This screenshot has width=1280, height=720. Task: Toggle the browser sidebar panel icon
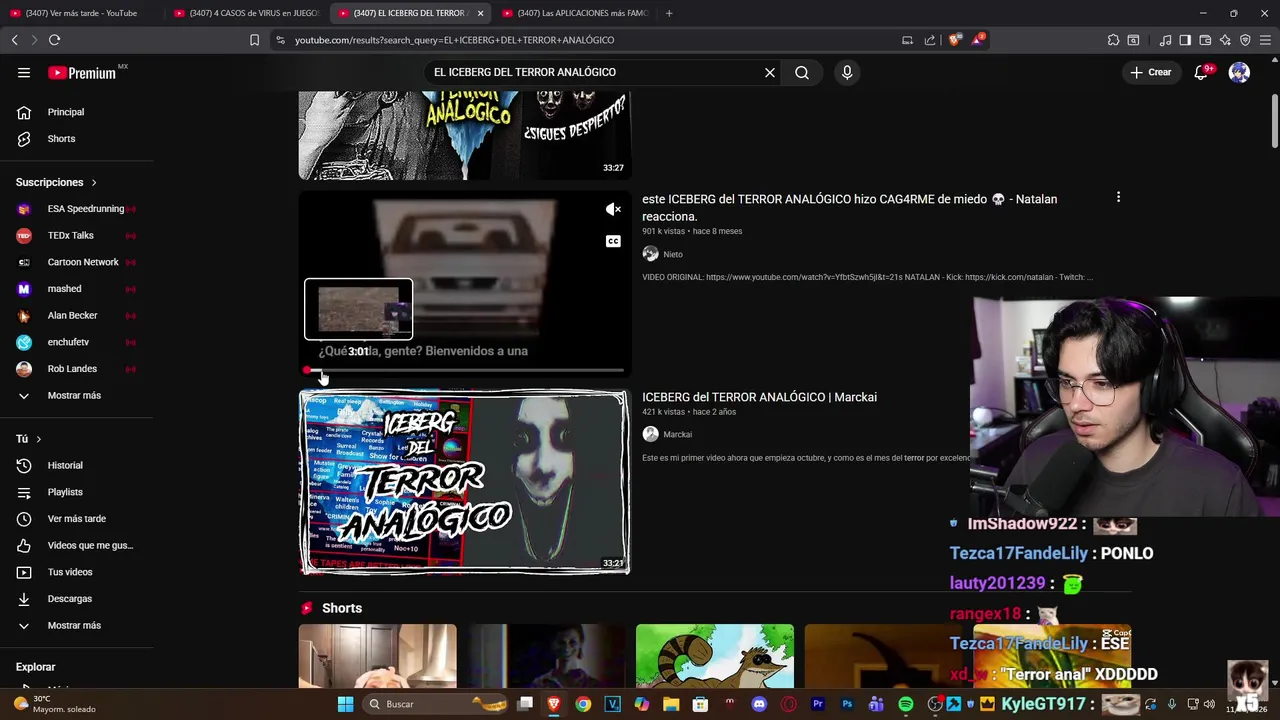[x=1185, y=40]
